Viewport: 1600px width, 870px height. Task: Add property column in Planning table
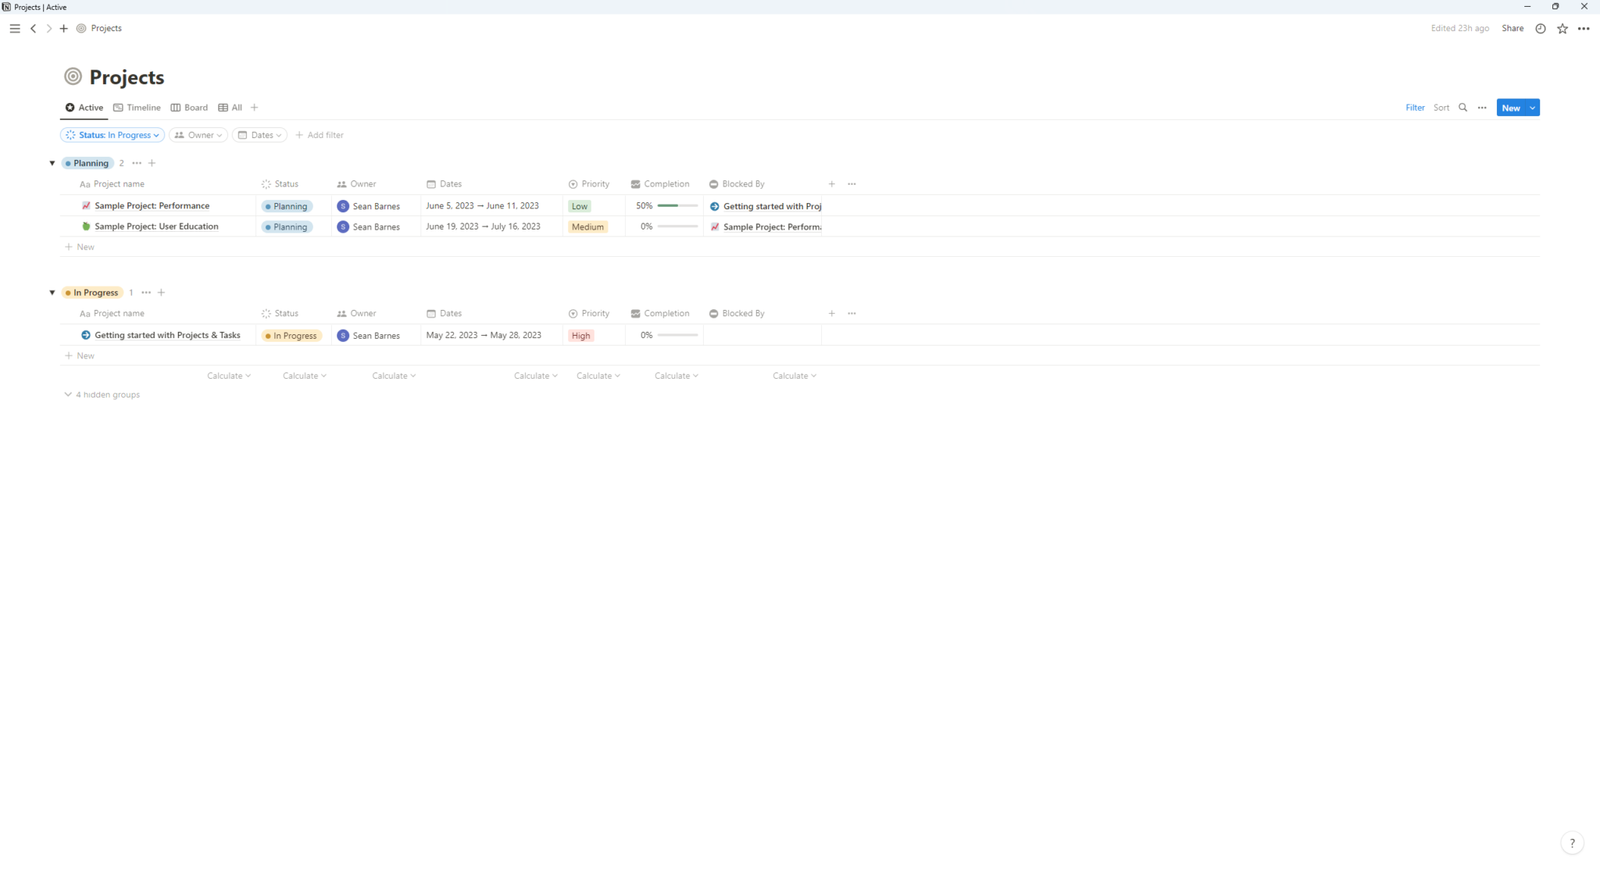[831, 184]
